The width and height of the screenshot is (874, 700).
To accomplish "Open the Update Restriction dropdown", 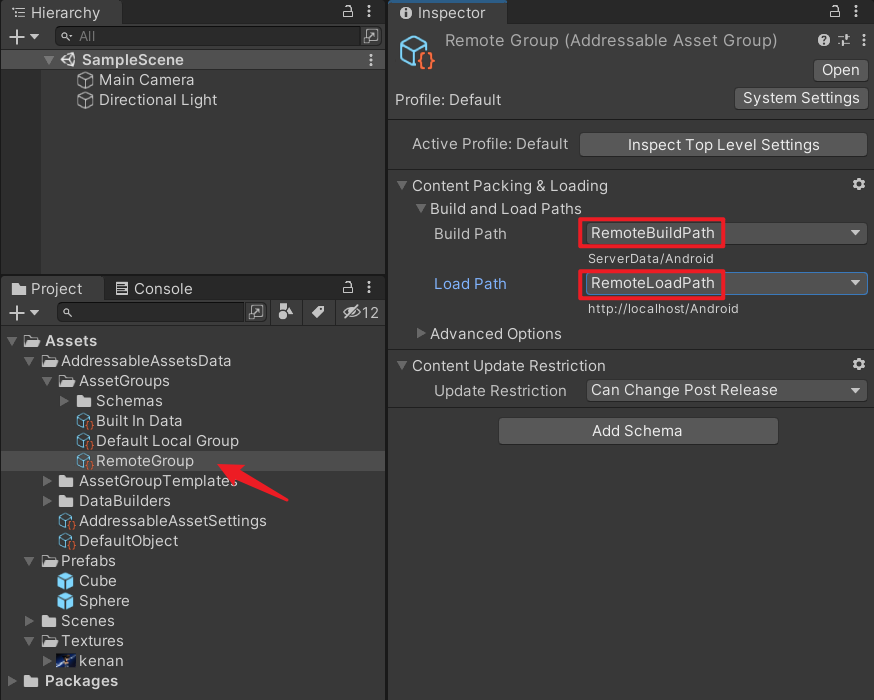I will pyautogui.click(x=725, y=390).
